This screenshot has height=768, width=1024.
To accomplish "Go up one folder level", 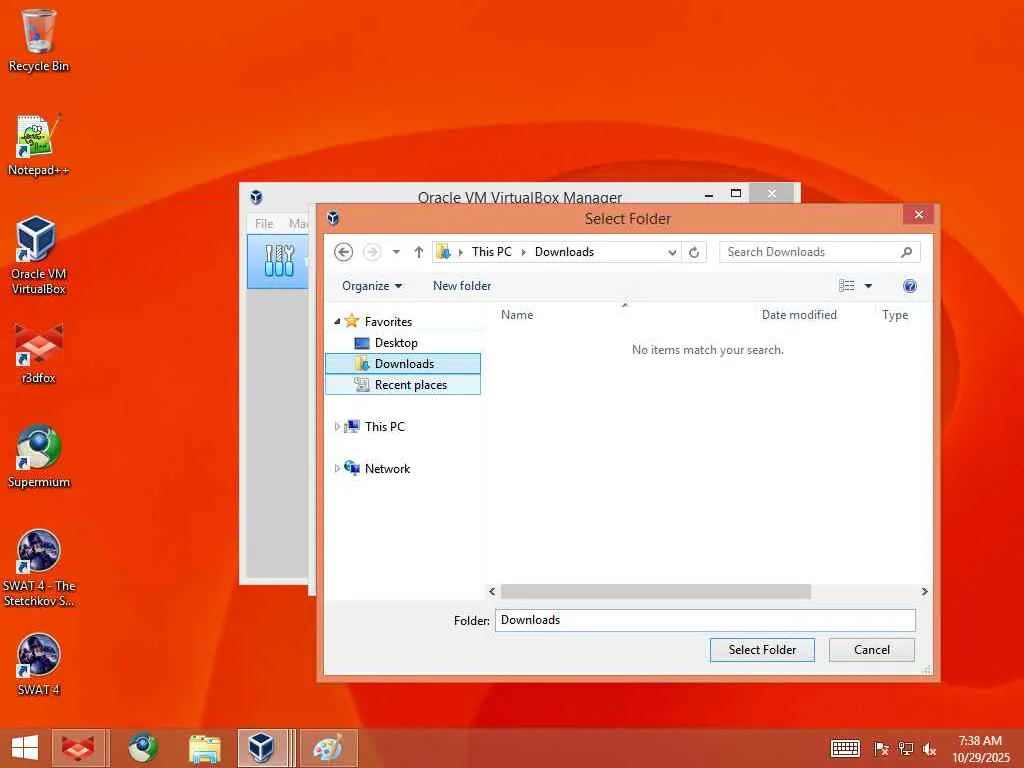I will [x=419, y=252].
